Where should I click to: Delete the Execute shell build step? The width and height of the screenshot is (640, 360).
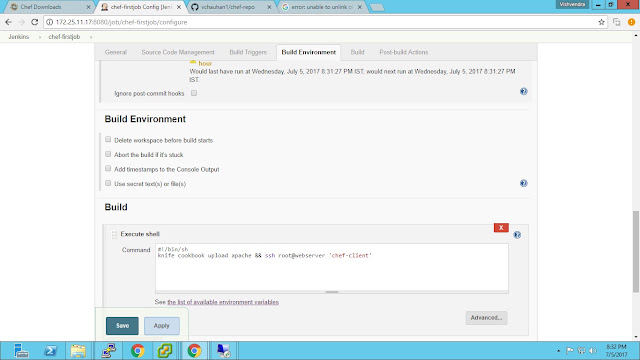click(501, 228)
